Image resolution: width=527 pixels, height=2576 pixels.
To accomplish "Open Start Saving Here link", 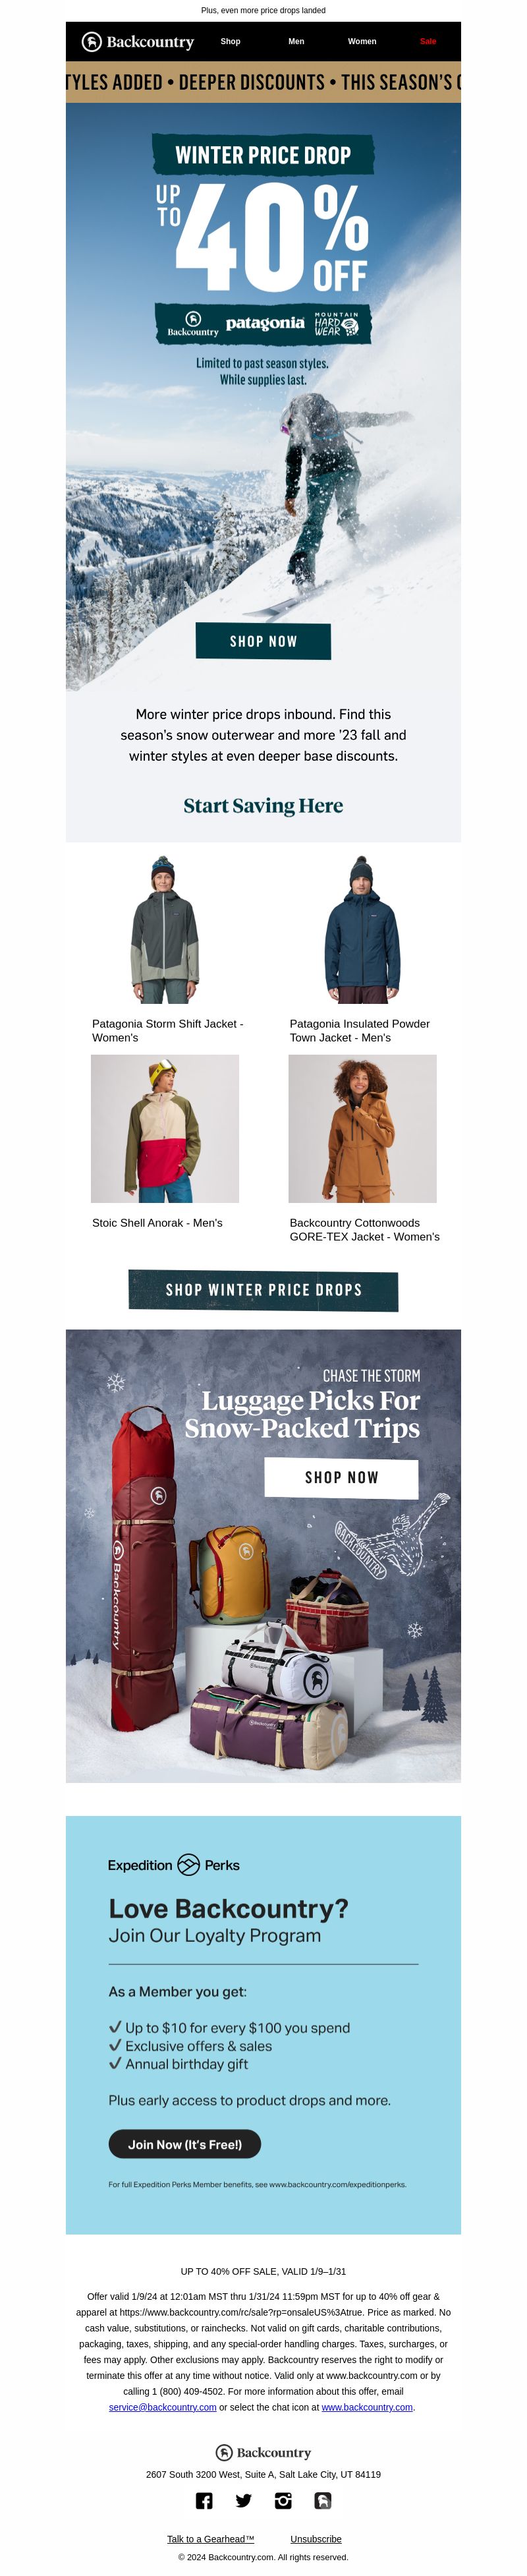I will (x=263, y=806).
